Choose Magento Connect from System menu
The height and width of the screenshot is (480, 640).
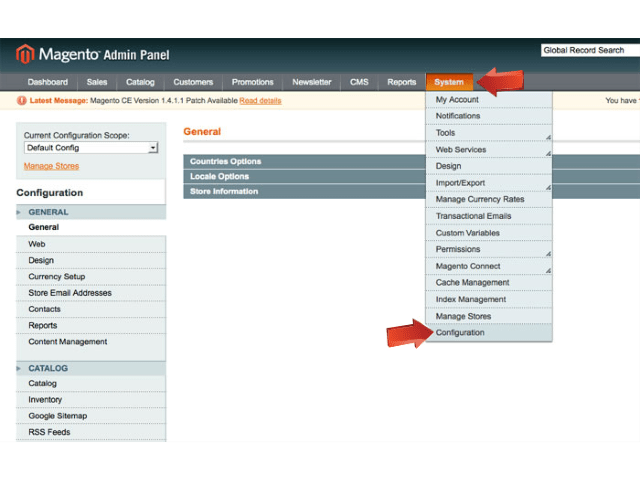pyautogui.click(x=468, y=266)
